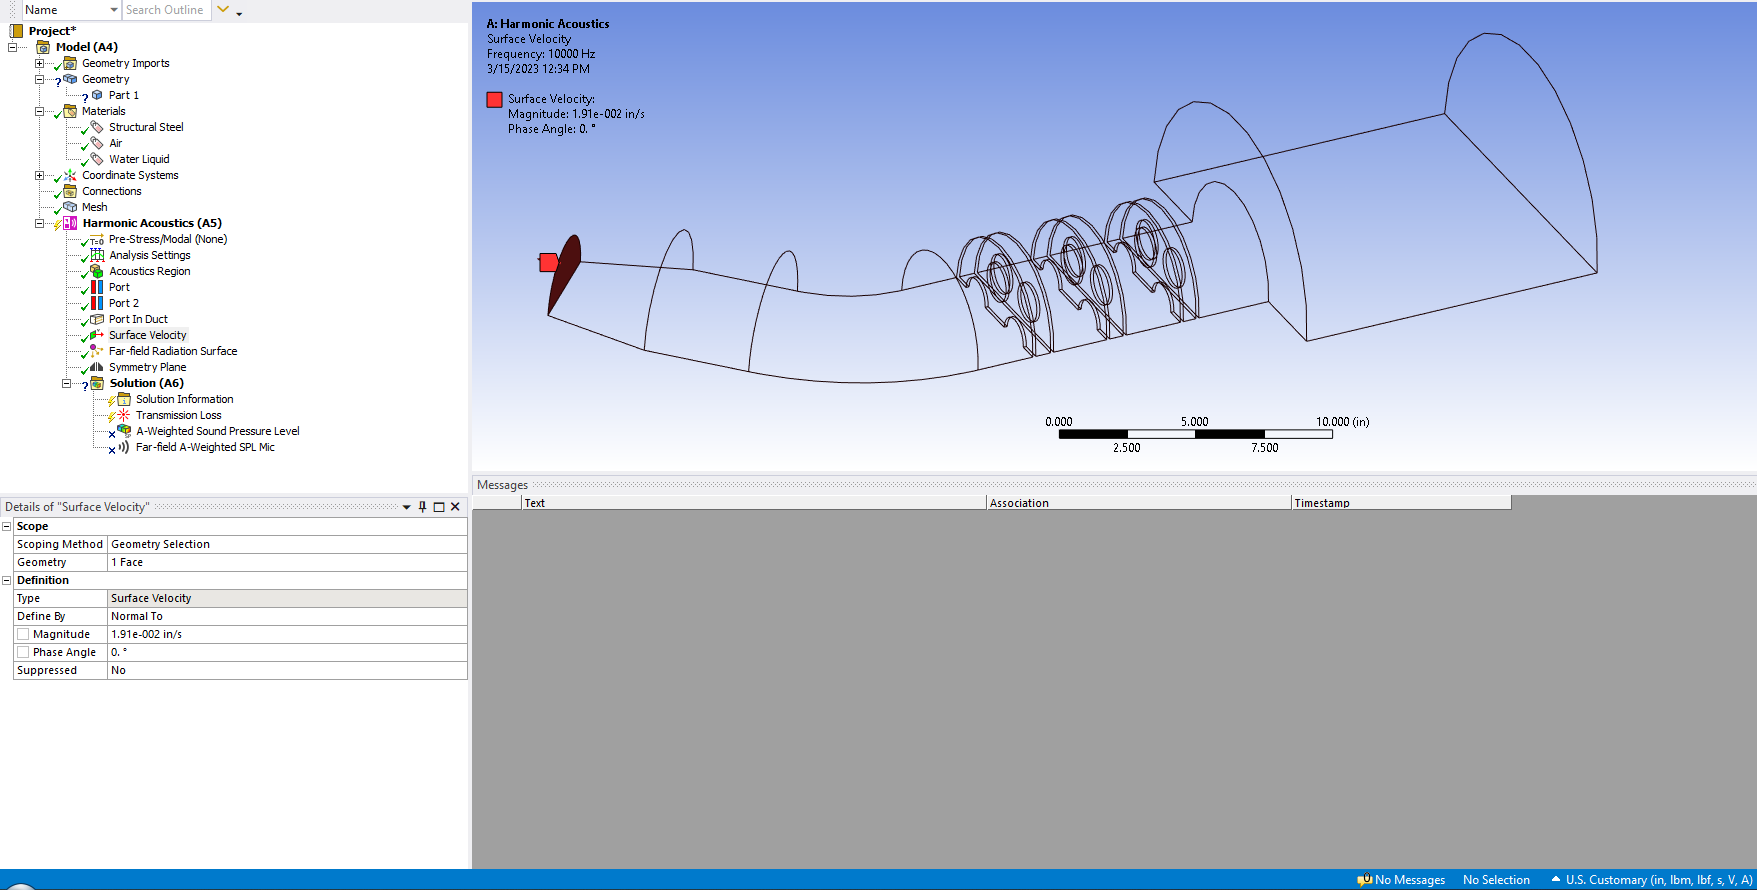Click the red Surface Velocity tag in viewport
This screenshot has height=890, width=1757.
pos(548,262)
